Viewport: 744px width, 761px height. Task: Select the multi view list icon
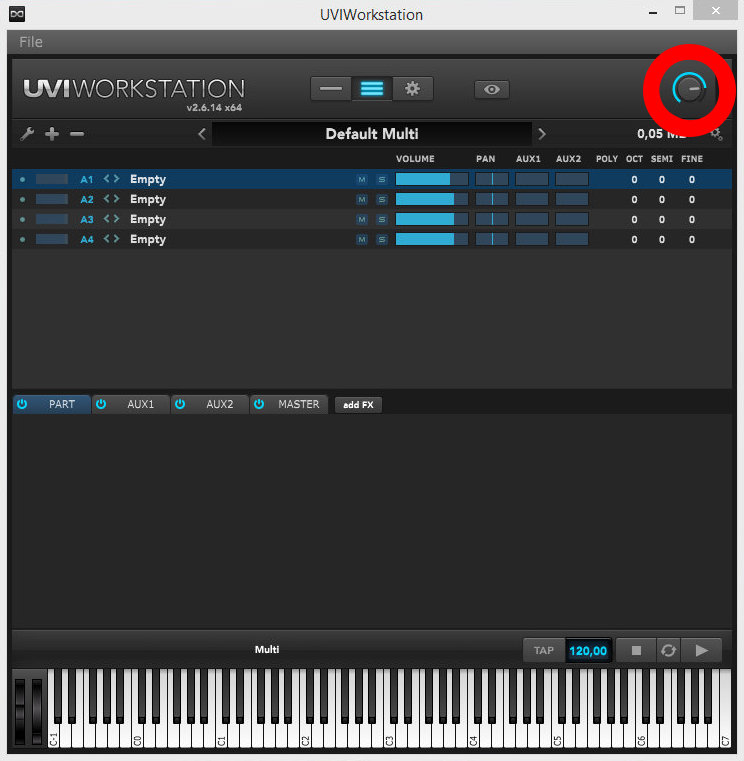click(372, 89)
